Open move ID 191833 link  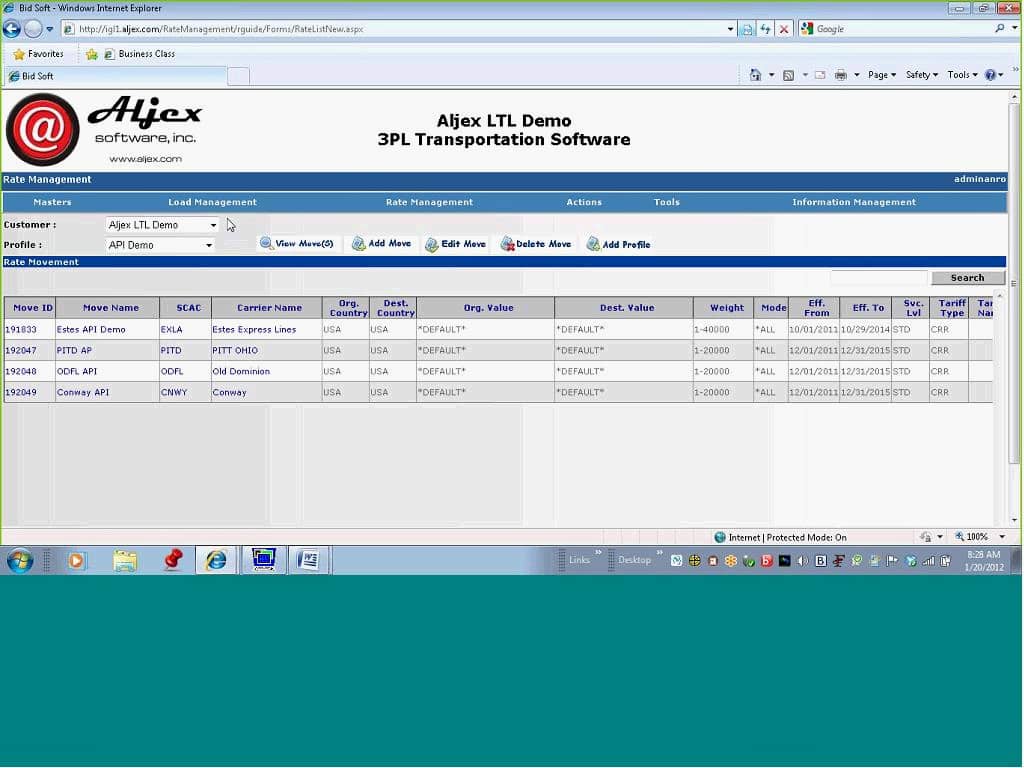(21, 330)
